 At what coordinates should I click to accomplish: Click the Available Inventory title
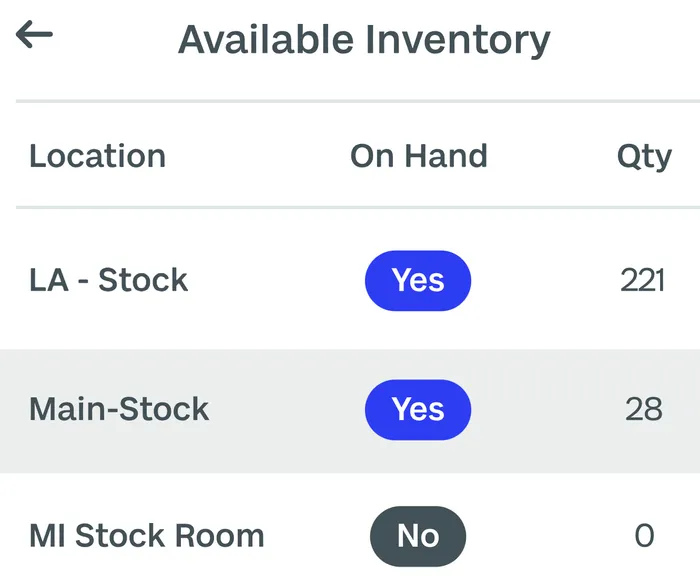[x=364, y=40]
